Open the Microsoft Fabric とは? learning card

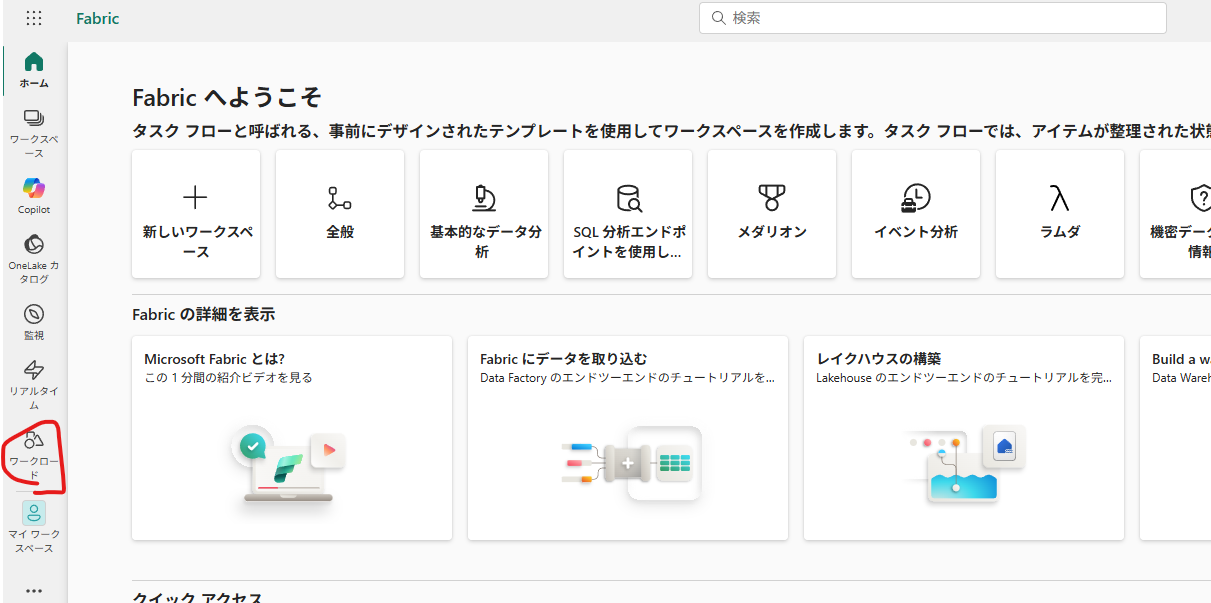292,438
